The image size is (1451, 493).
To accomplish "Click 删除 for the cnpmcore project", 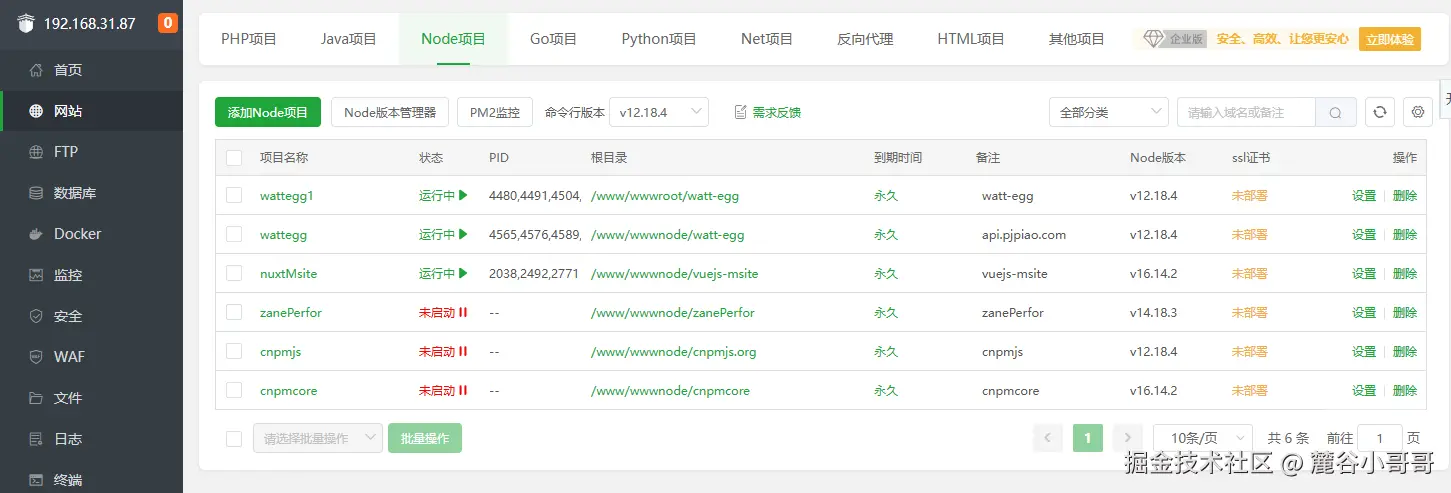I will coord(1405,390).
